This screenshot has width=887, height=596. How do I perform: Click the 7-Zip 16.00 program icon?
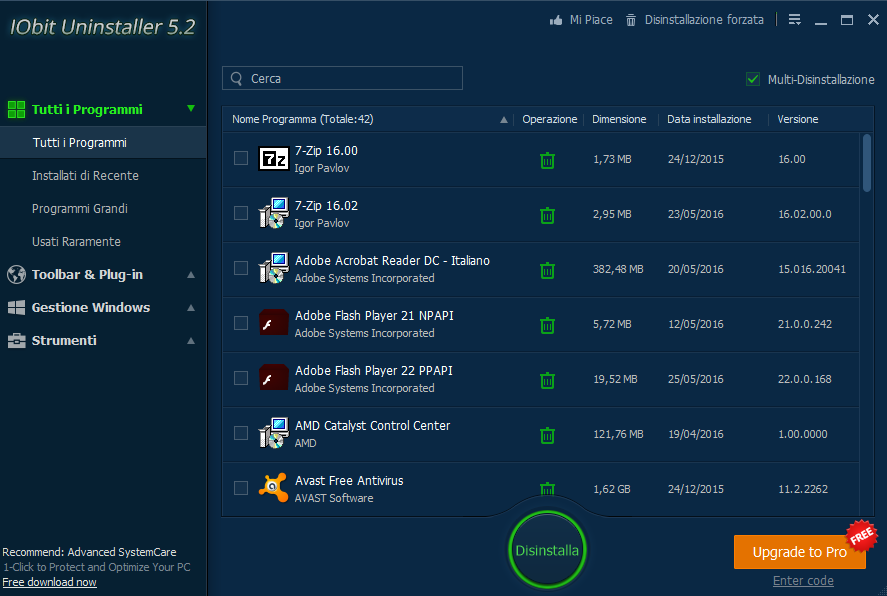click(x=274, y=158)
